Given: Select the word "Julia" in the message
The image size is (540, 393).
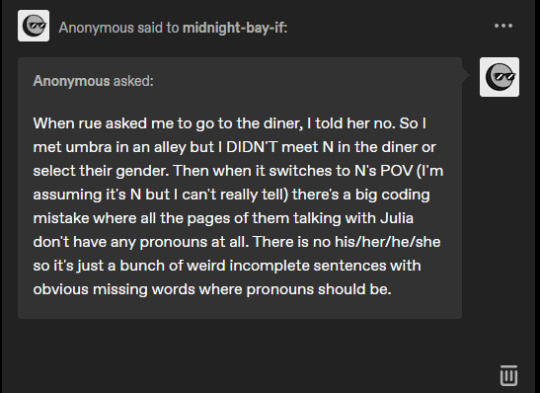Looking at the screenshot, I should (397, 218).
